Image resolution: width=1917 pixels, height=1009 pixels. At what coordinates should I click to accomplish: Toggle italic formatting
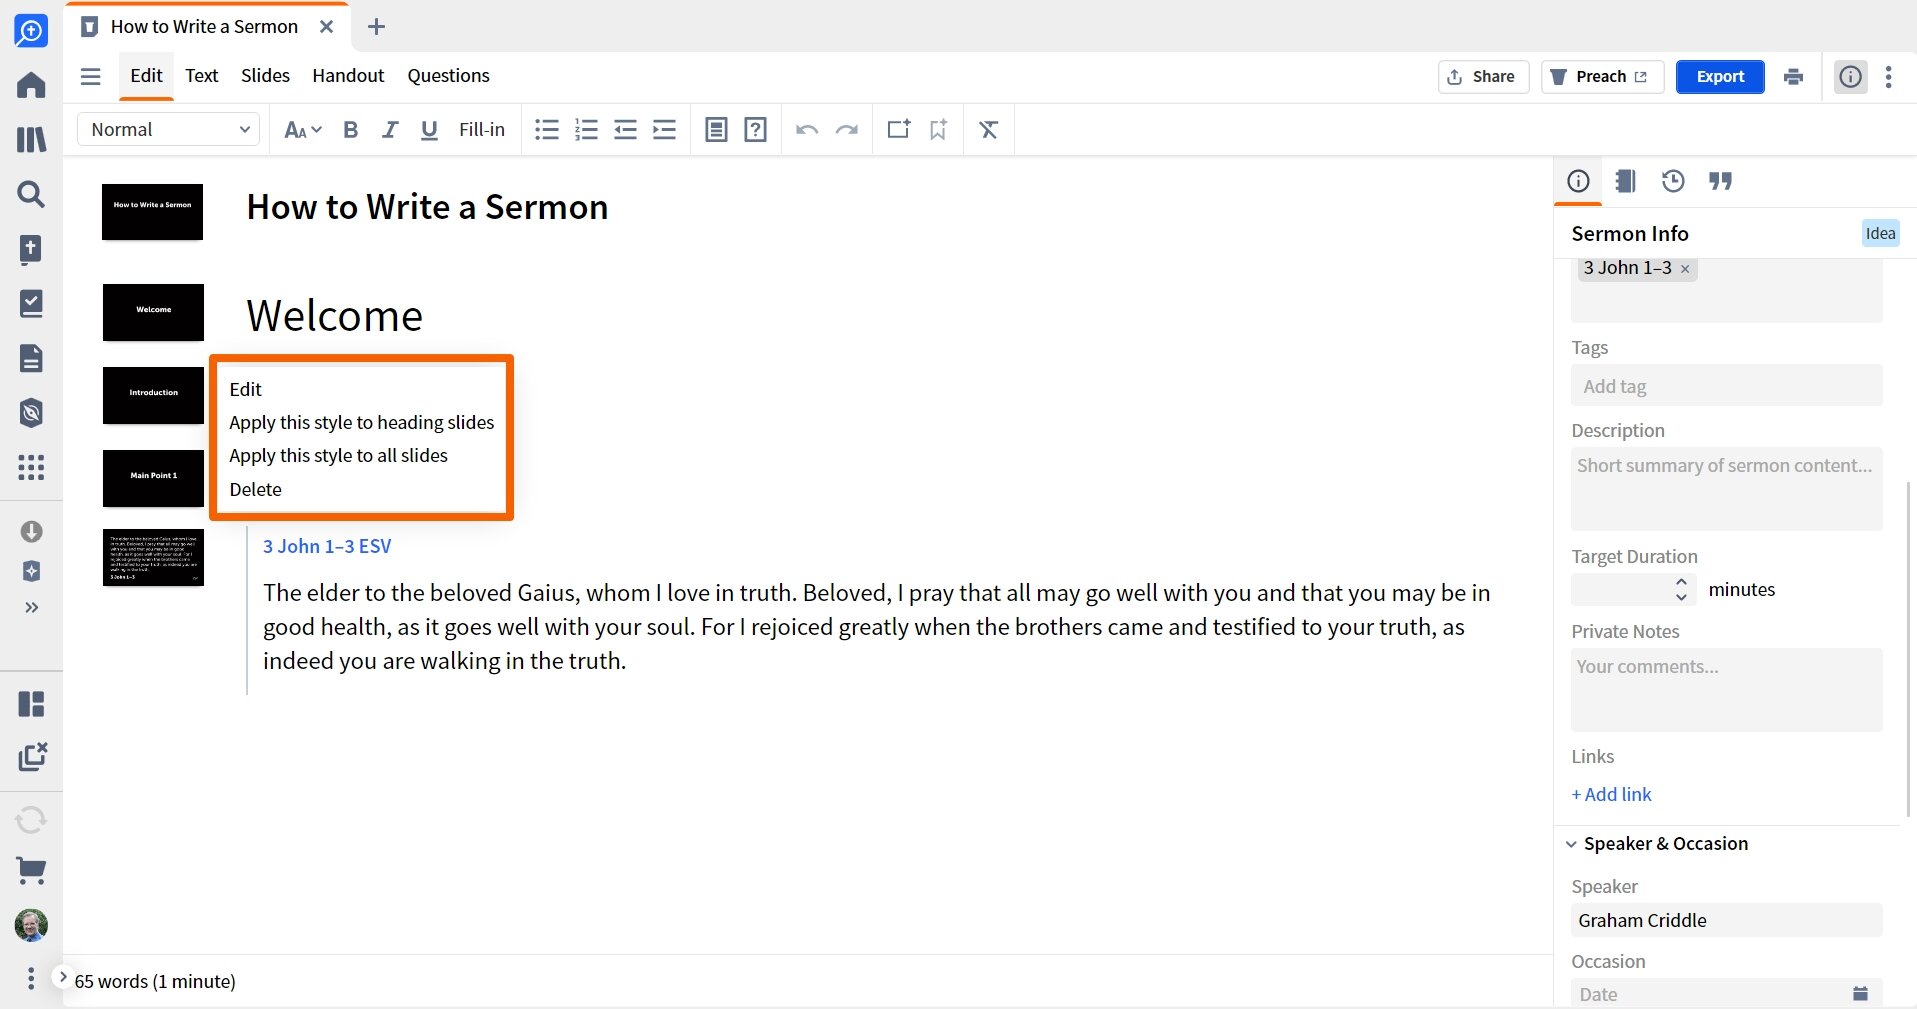coord(390,129)
